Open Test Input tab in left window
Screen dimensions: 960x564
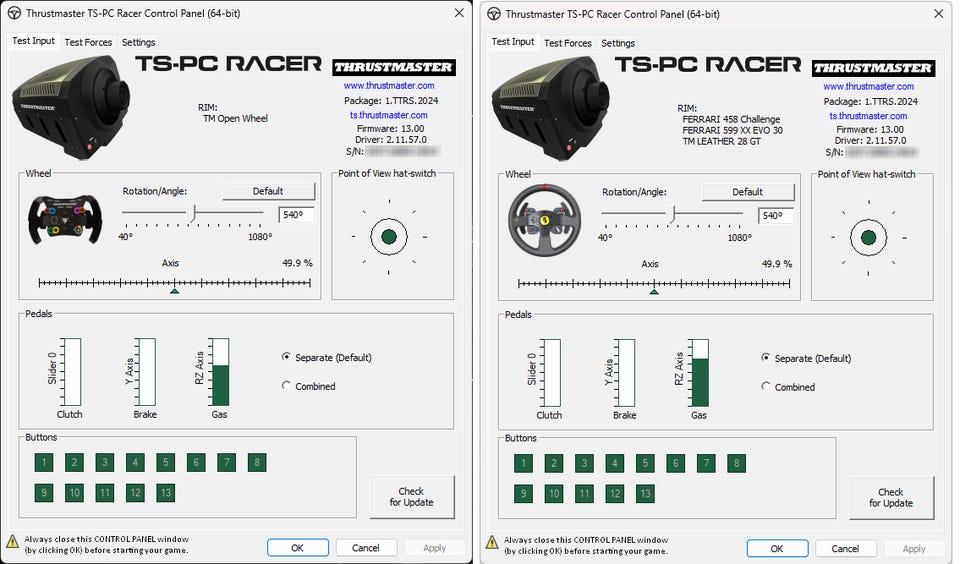(x=34, y=40)
